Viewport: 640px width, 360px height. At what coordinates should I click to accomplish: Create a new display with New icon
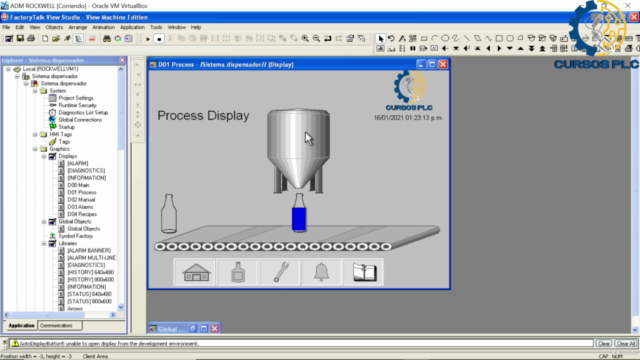click(45, 38)
